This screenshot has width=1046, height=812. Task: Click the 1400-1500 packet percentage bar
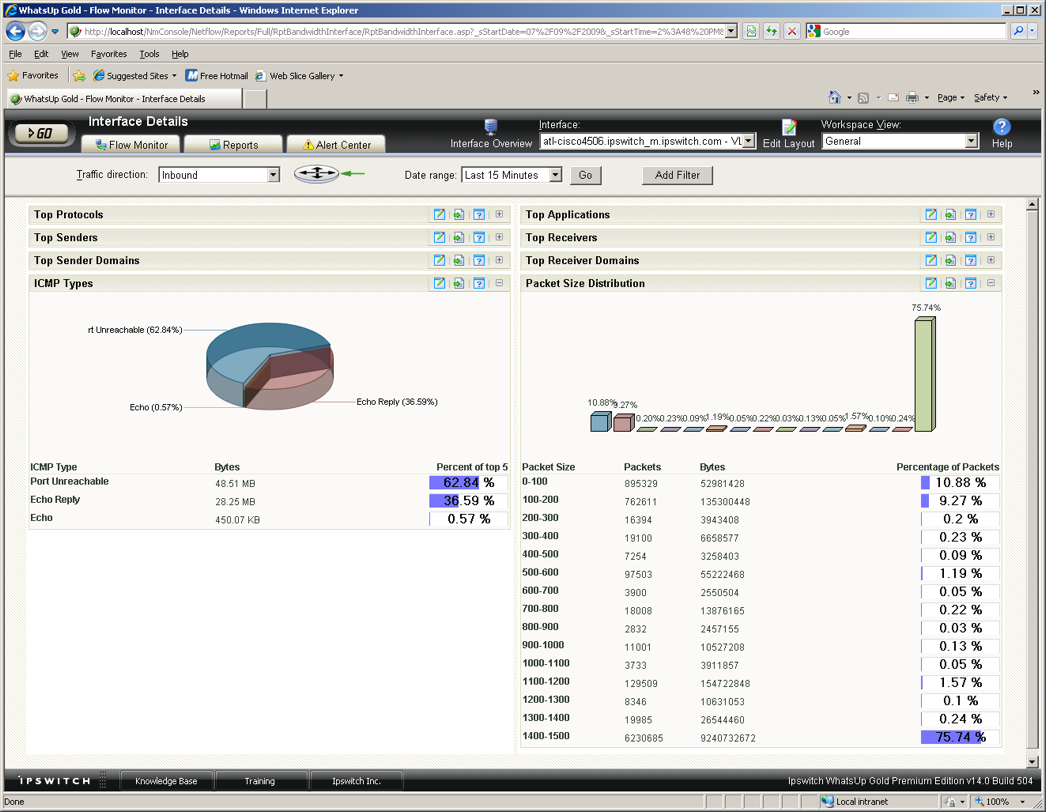point(960,737)
